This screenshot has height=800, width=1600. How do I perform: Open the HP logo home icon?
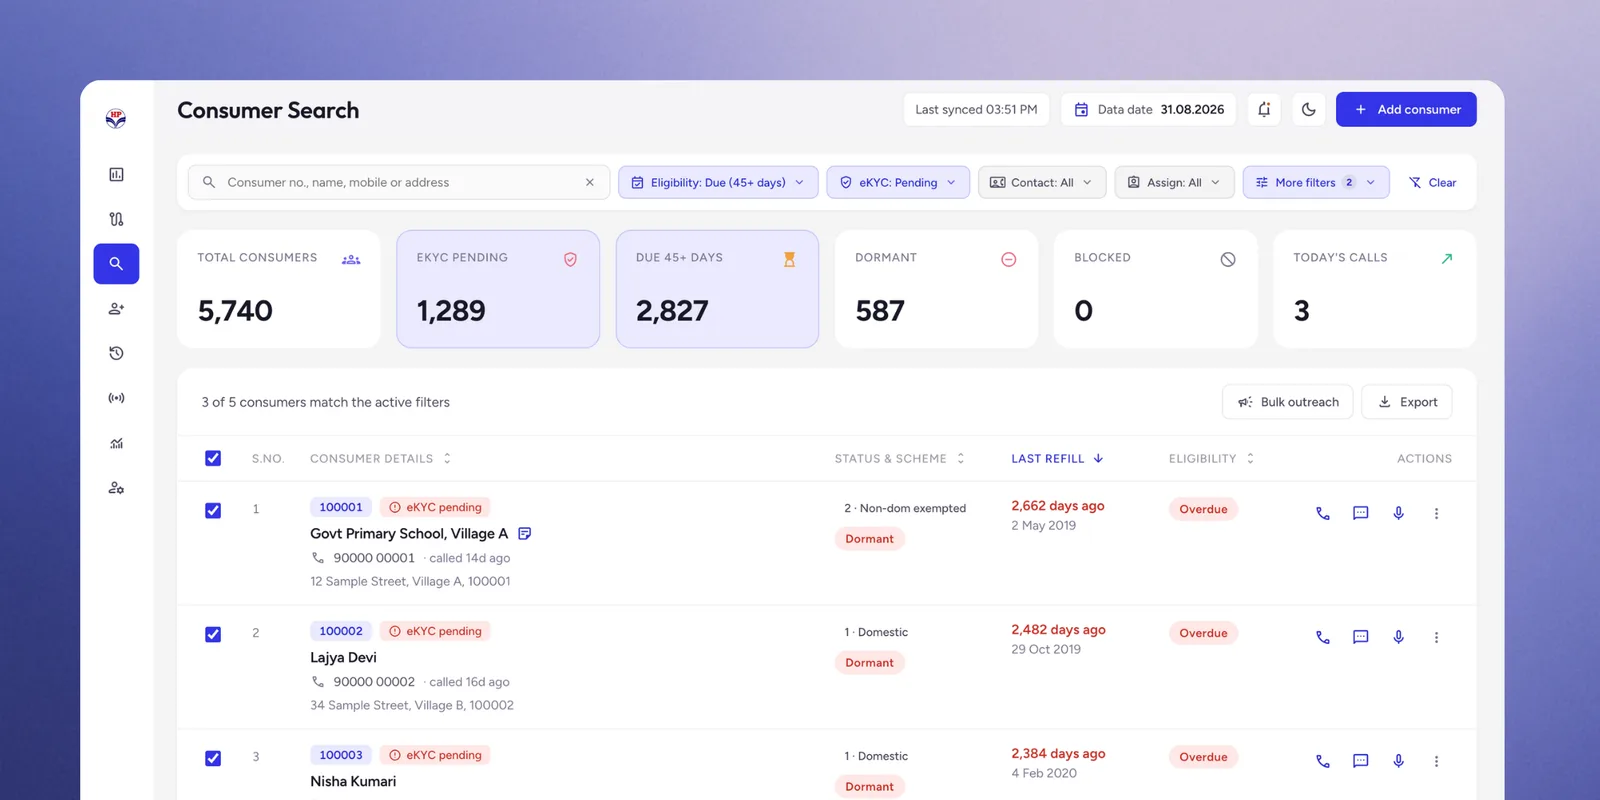[116, 119]
